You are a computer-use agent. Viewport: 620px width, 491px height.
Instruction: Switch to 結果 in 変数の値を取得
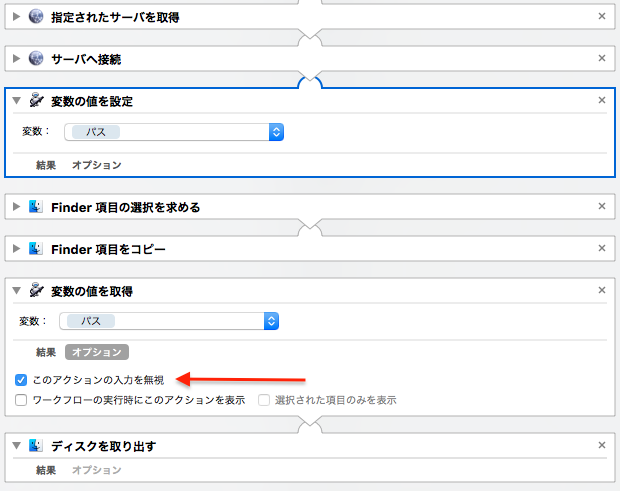point(46,352)
